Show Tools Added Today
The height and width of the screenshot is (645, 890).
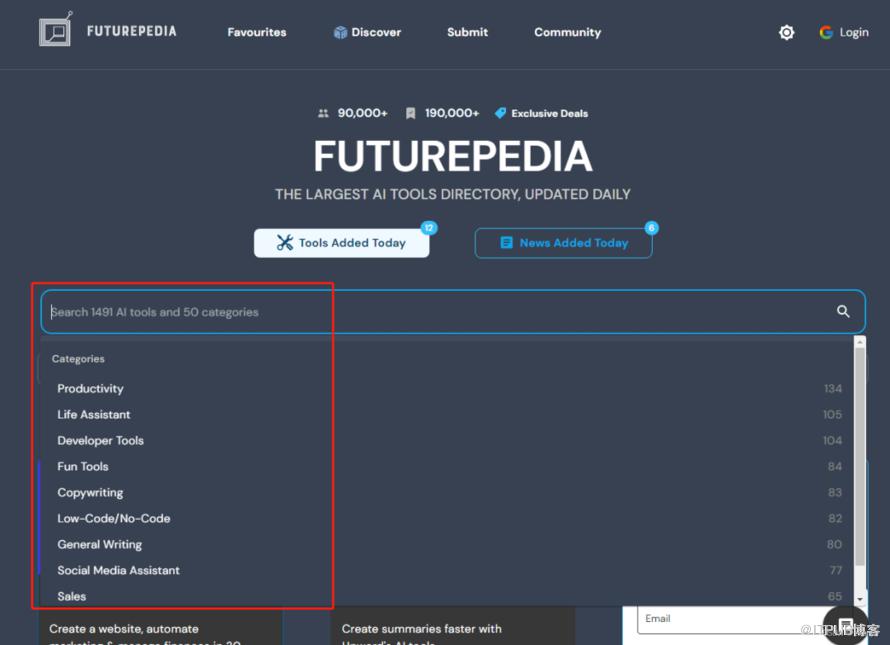pos(341,243)
